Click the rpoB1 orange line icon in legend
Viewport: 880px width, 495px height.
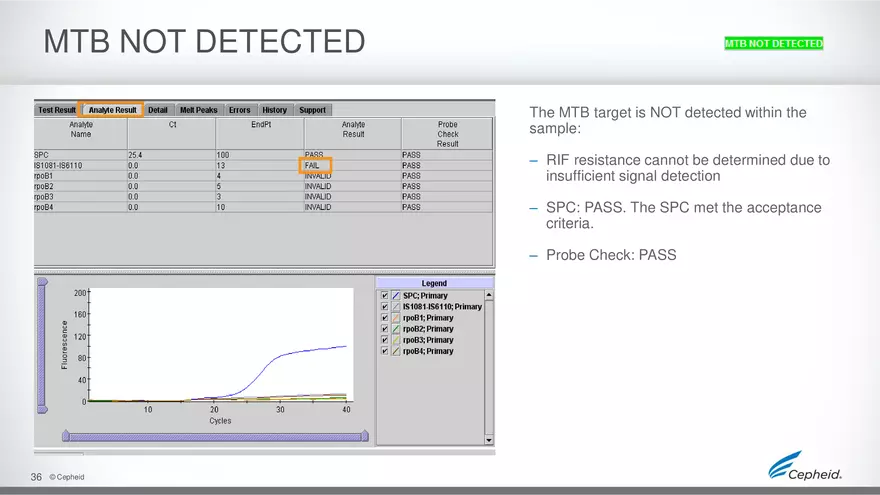[x=396, y=318]
